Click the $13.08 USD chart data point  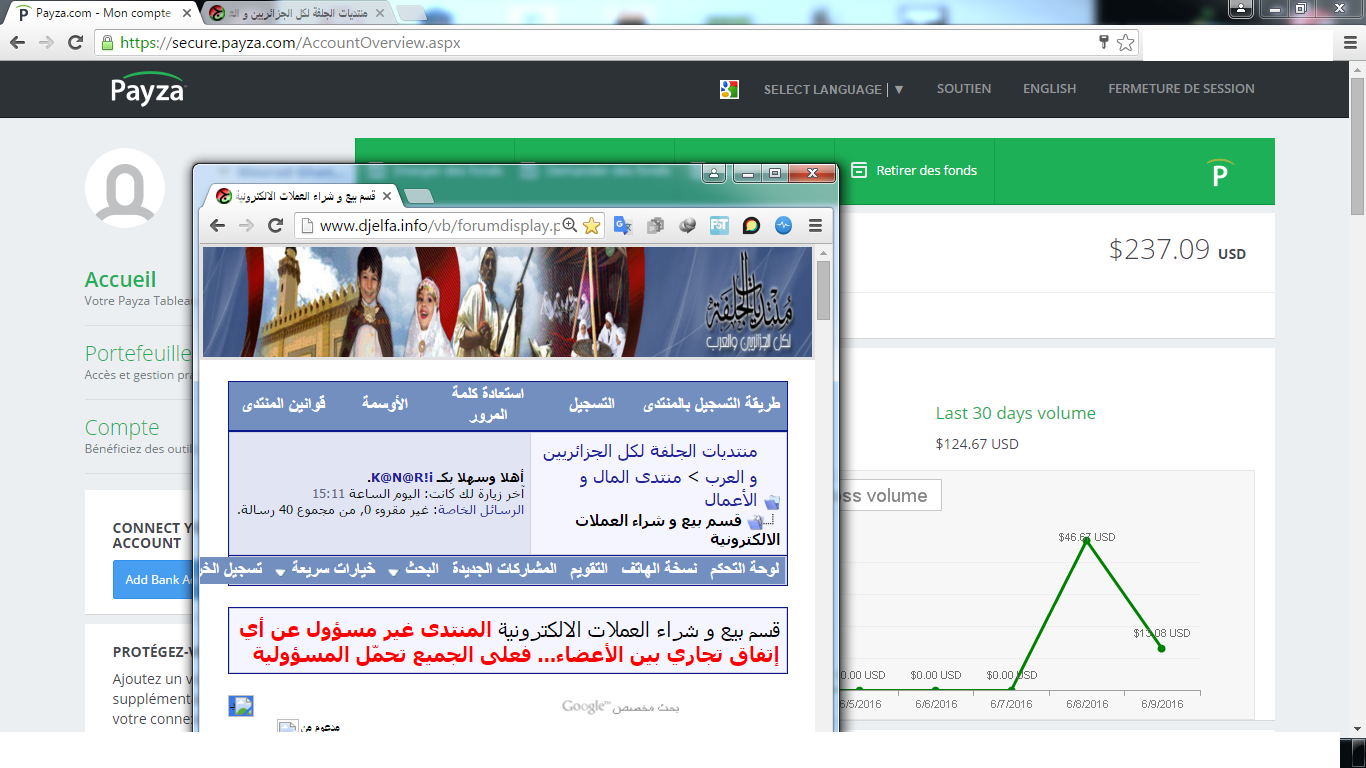point(1162,649)
